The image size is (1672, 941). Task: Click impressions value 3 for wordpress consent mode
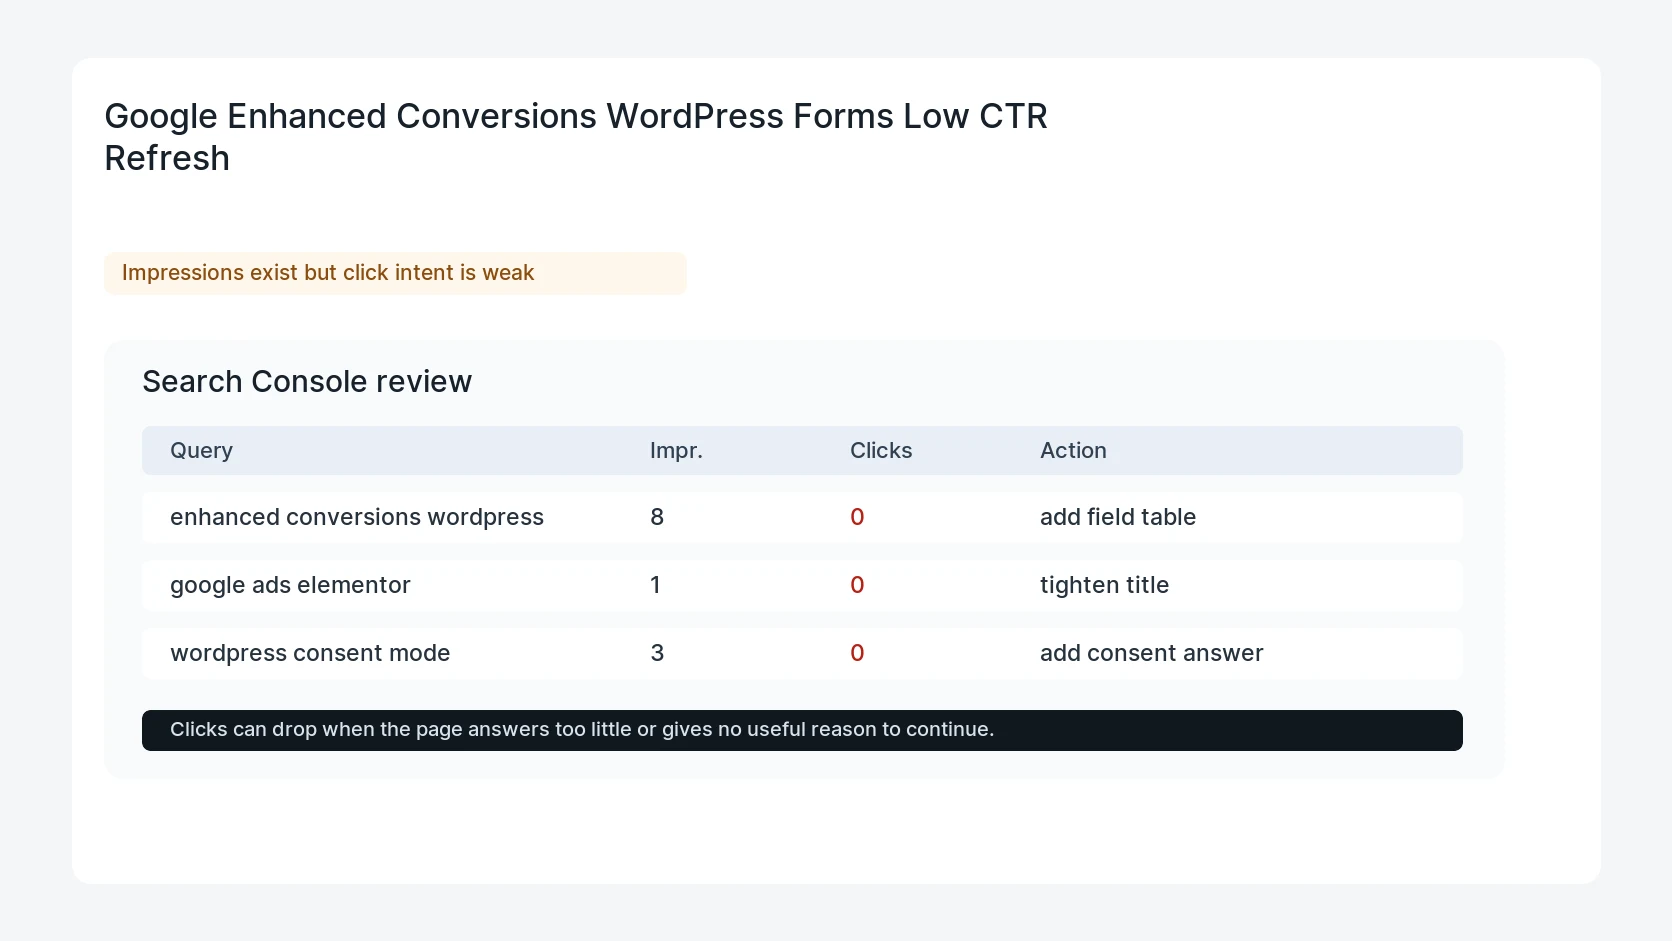[x=657, y=653]
